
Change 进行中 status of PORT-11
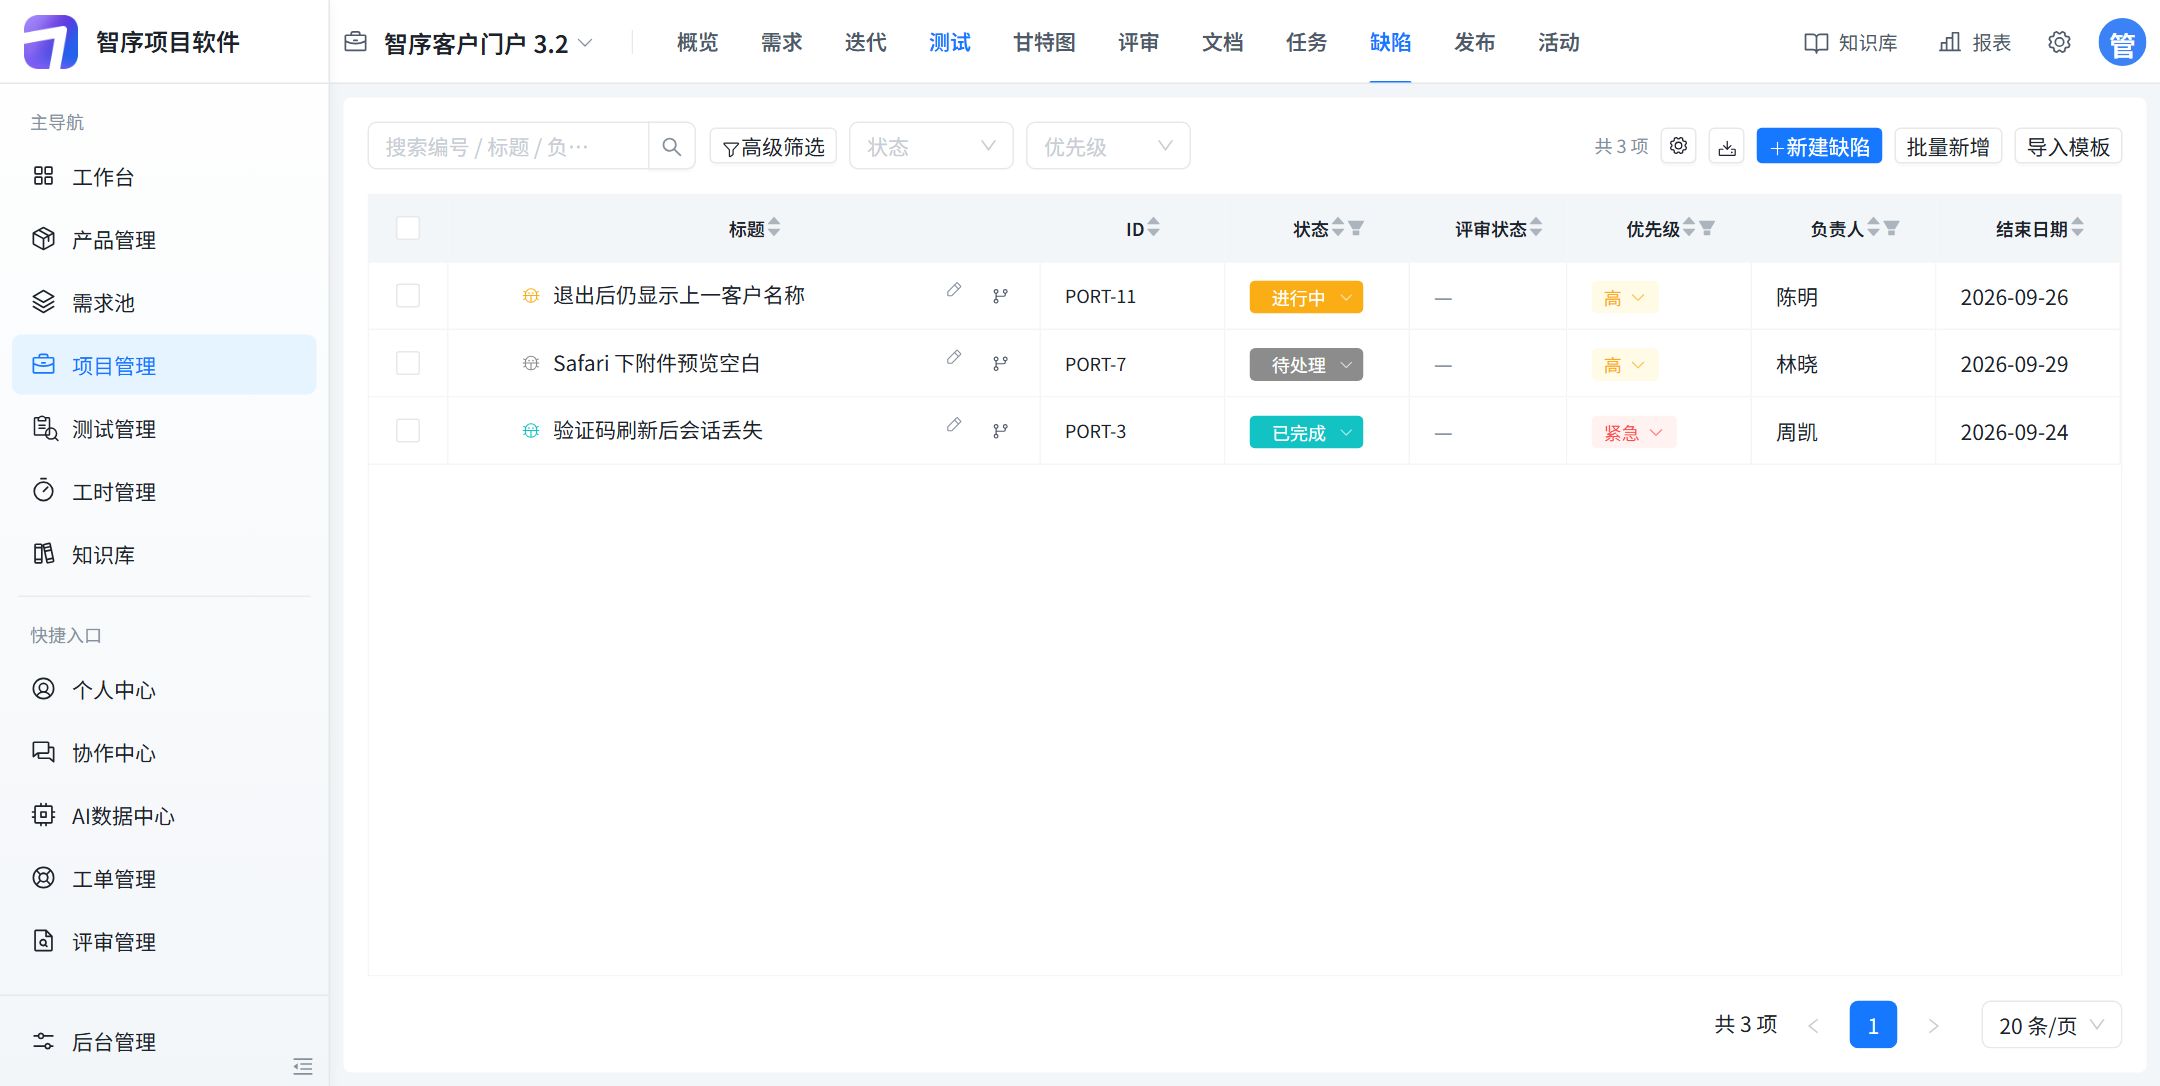[1306, 297]
